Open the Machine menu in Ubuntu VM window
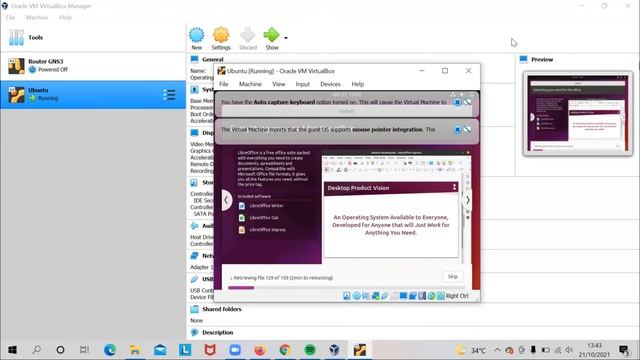The image size is (640, 360). coord(250,84)
